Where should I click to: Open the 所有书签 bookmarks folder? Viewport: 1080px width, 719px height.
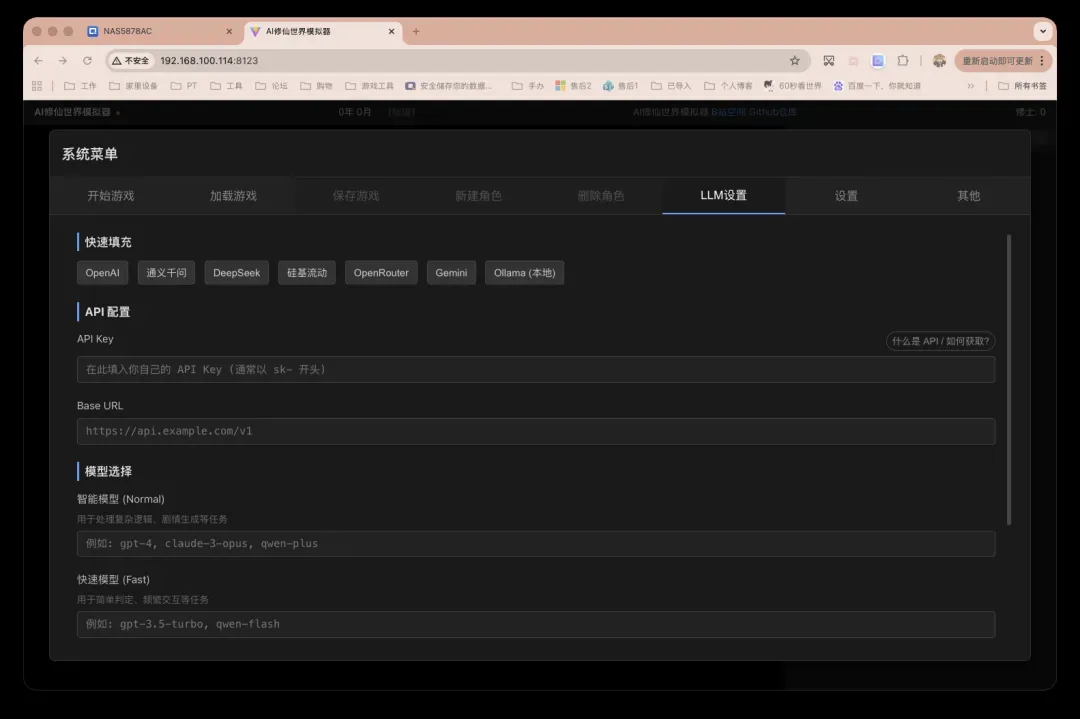point(1022,86)
